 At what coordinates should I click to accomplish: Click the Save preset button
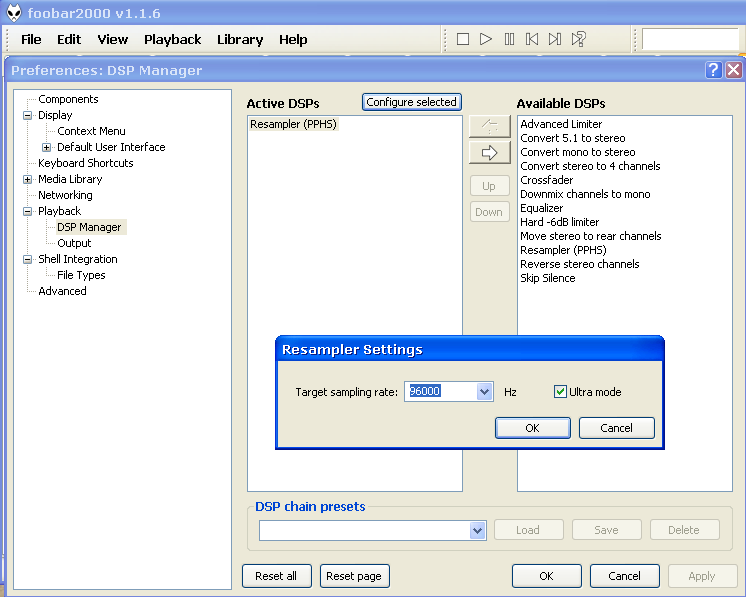click(x=607, y=530)
